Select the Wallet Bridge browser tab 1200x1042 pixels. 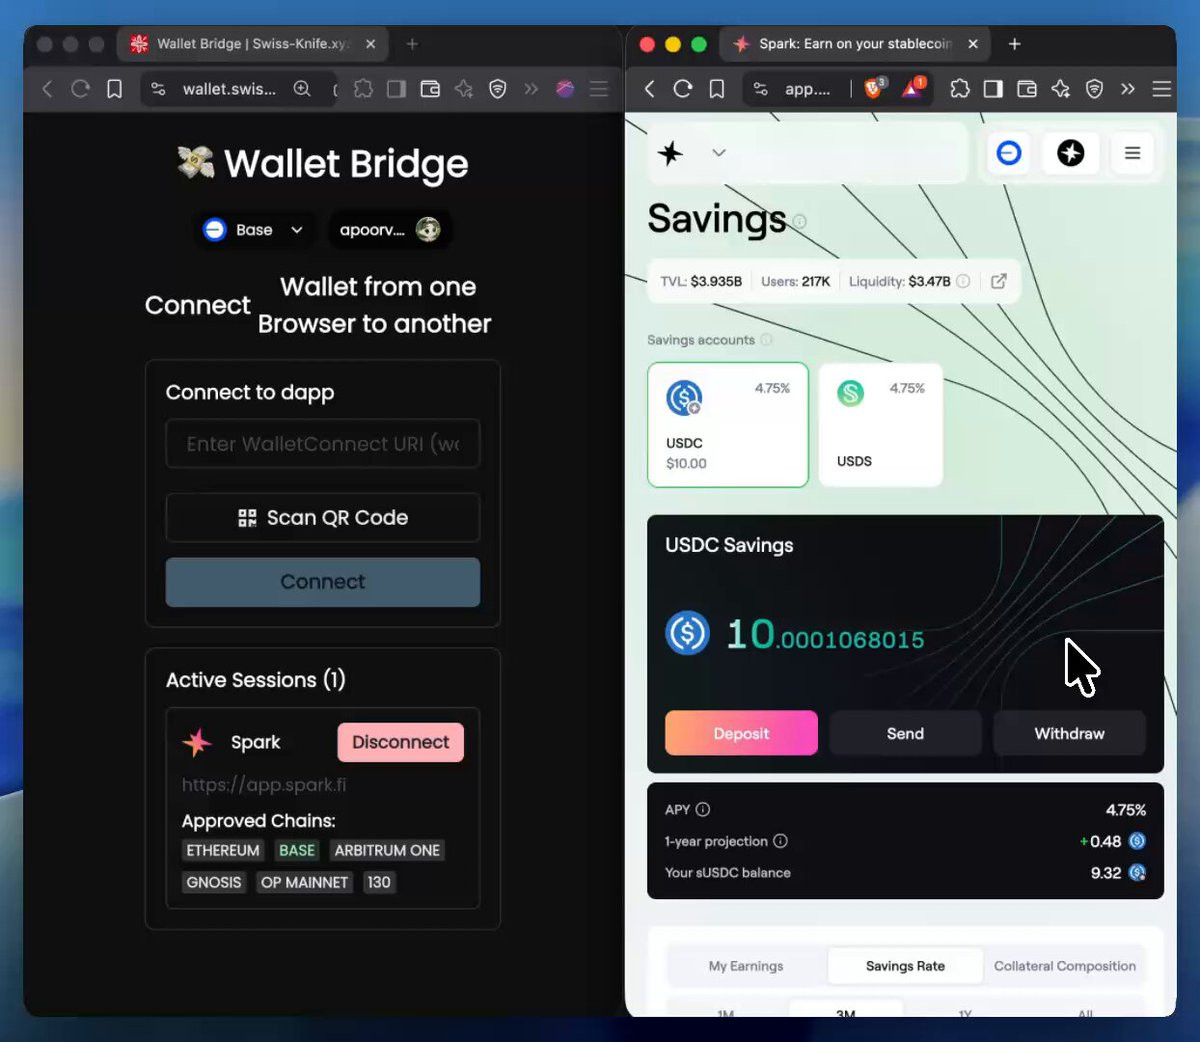tap(253, 44)
